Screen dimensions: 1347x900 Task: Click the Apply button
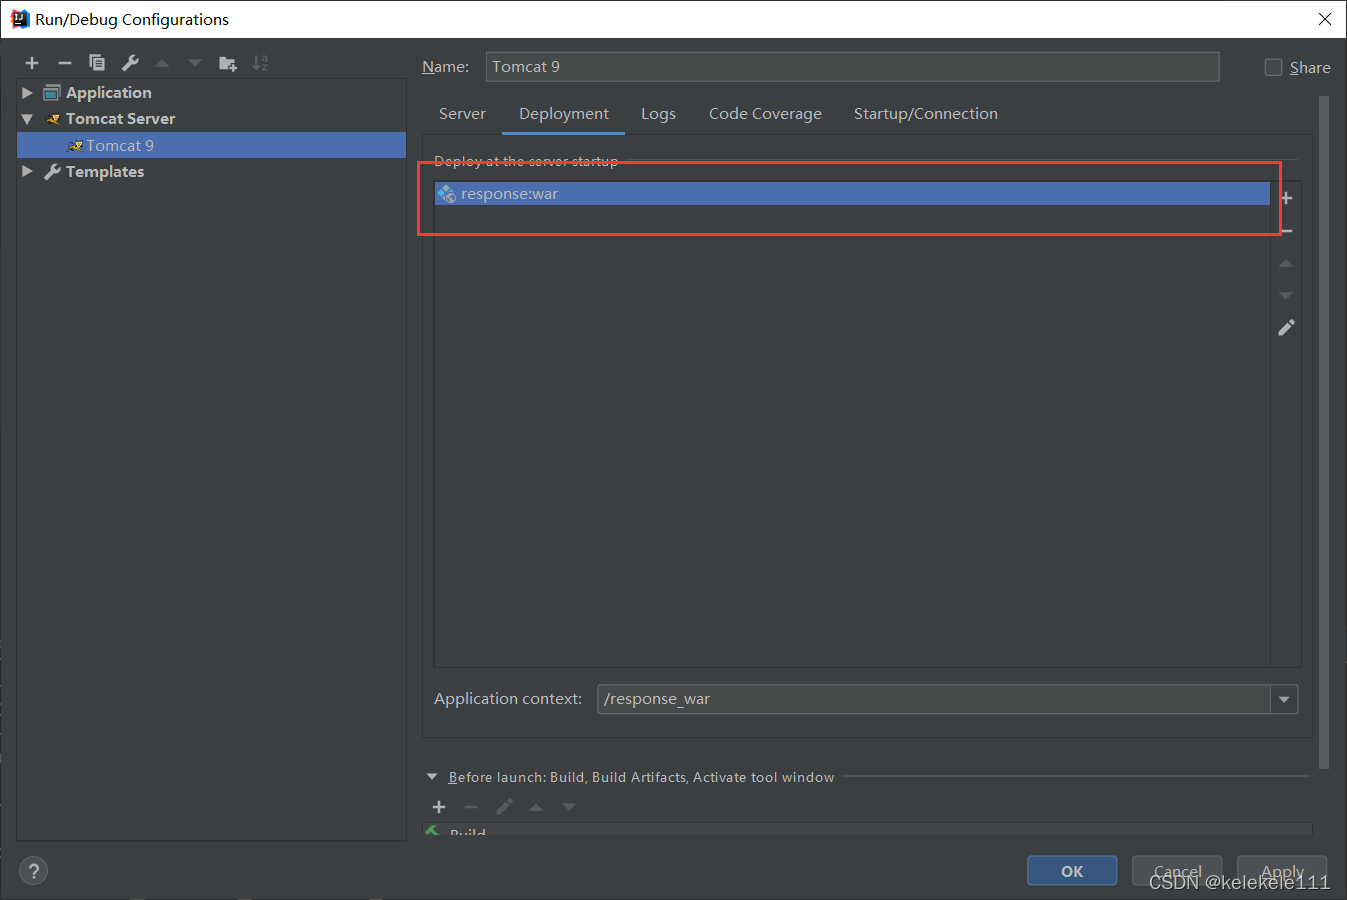(x=1282, y=871)
